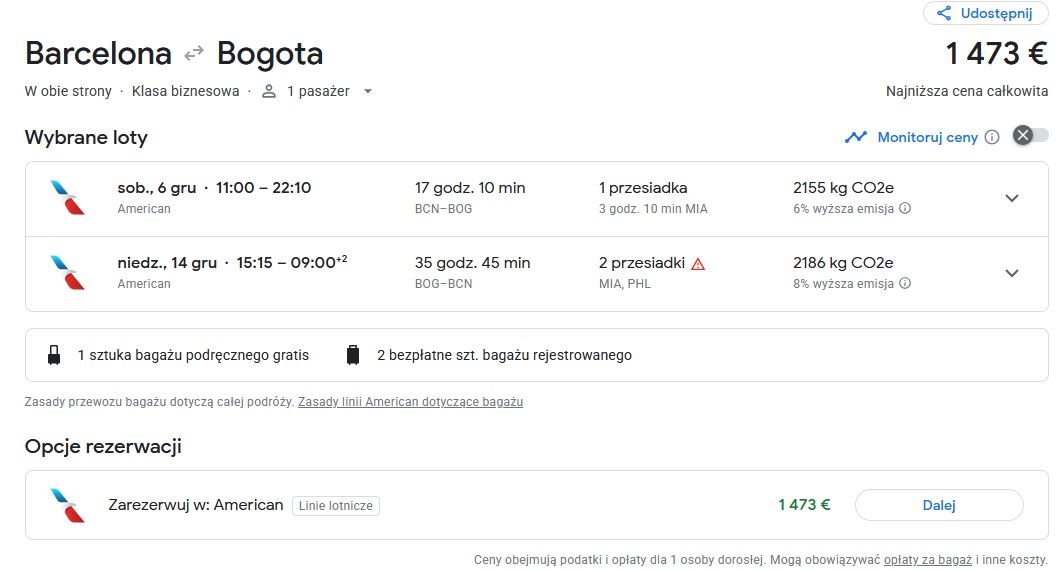The image size is (1063, 570).
Task: Click the red warning triangle by 2 przesiadki
Action: click(x=698, y=264)
